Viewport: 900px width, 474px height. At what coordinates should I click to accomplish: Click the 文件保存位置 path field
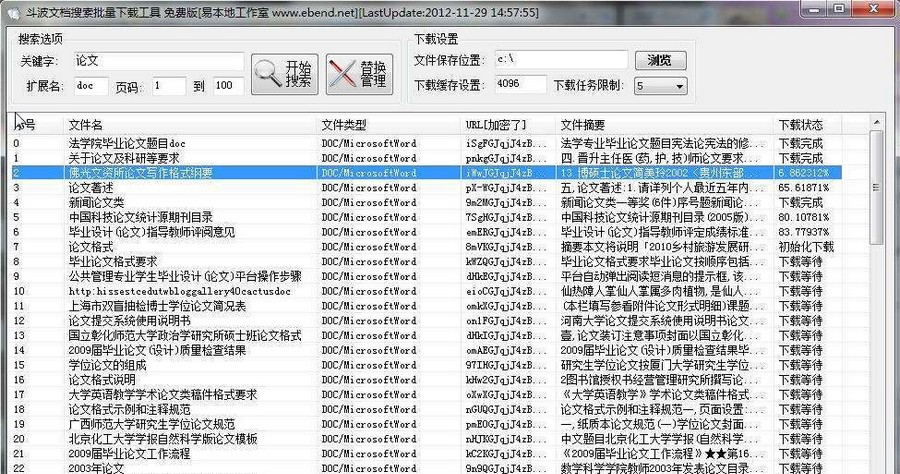tap(561, 60)
